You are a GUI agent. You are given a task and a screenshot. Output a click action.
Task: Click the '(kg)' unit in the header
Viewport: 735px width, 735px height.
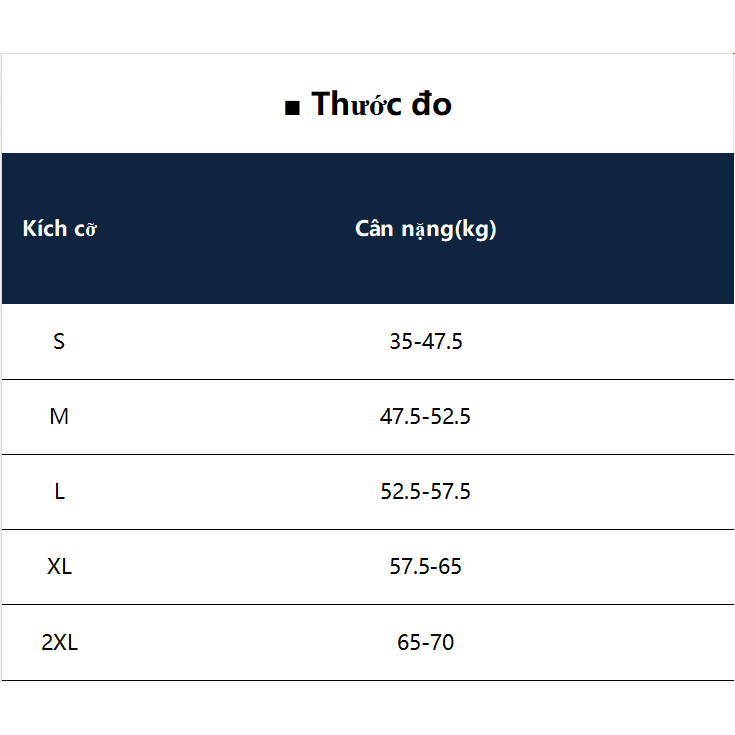click(x=470, y=229)
